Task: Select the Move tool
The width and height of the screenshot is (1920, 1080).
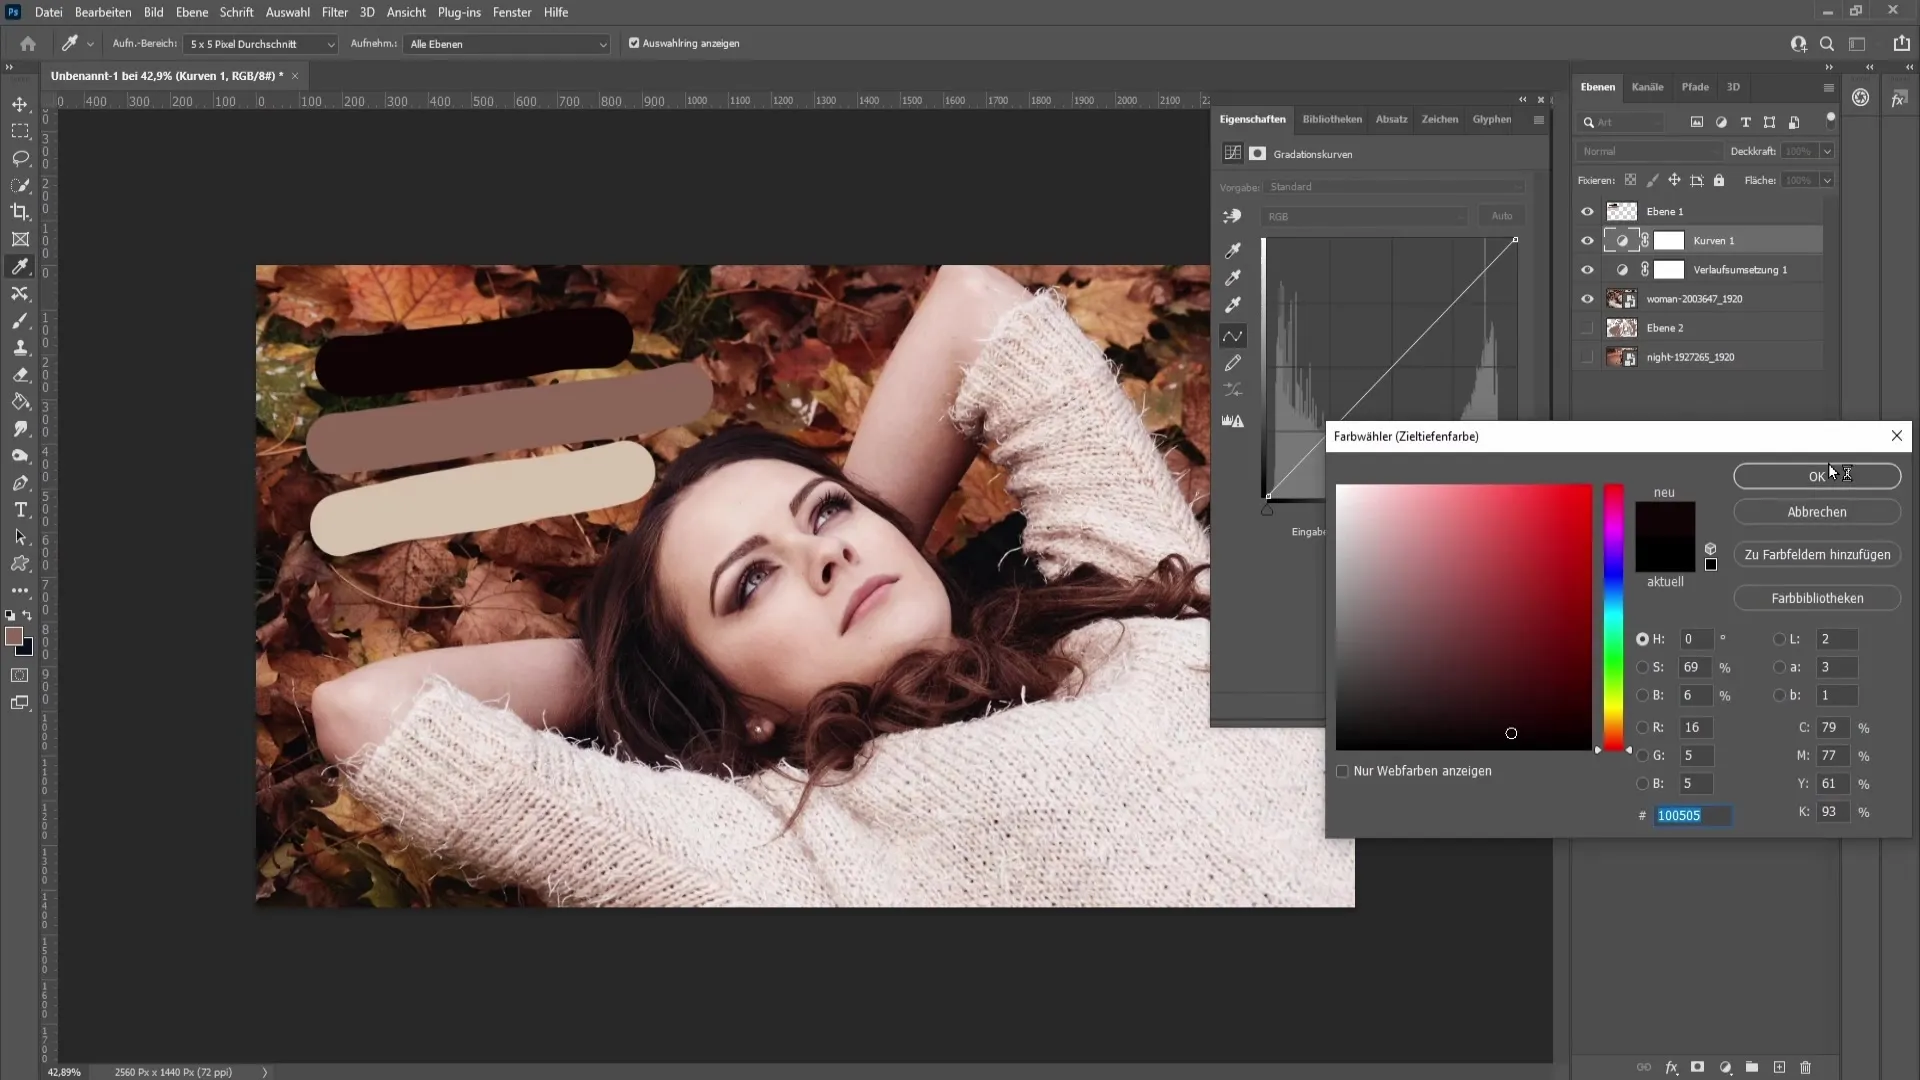Action: pyautogui.click(x=20, y=104)
